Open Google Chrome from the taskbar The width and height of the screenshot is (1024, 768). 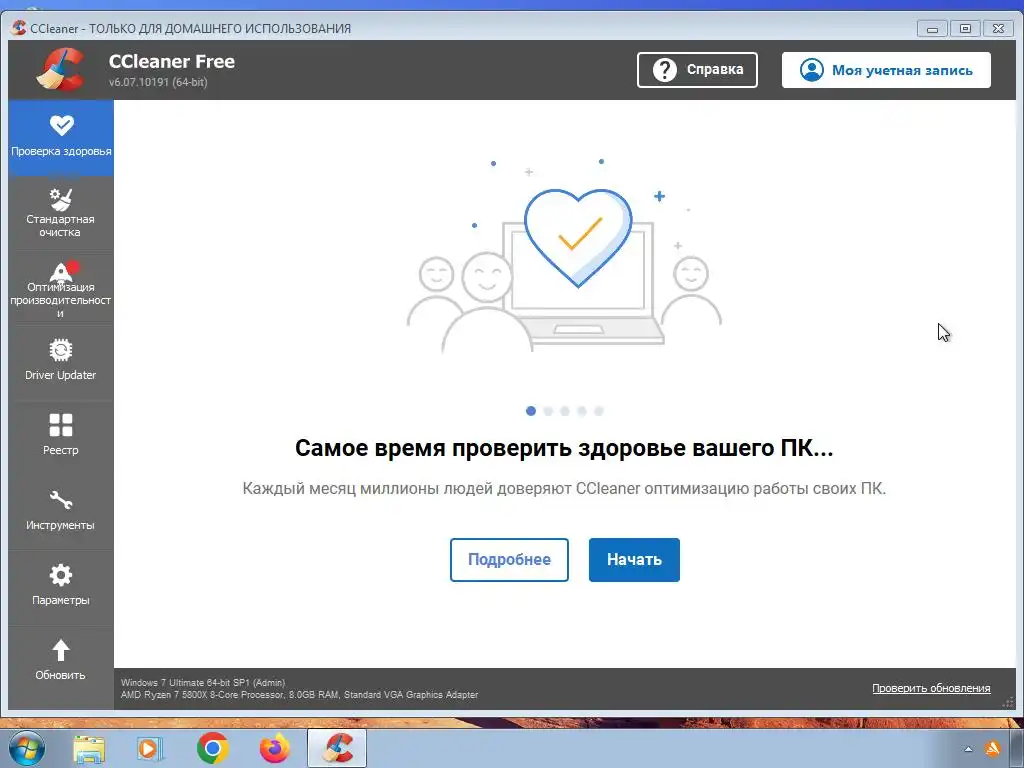click(212, 748)
